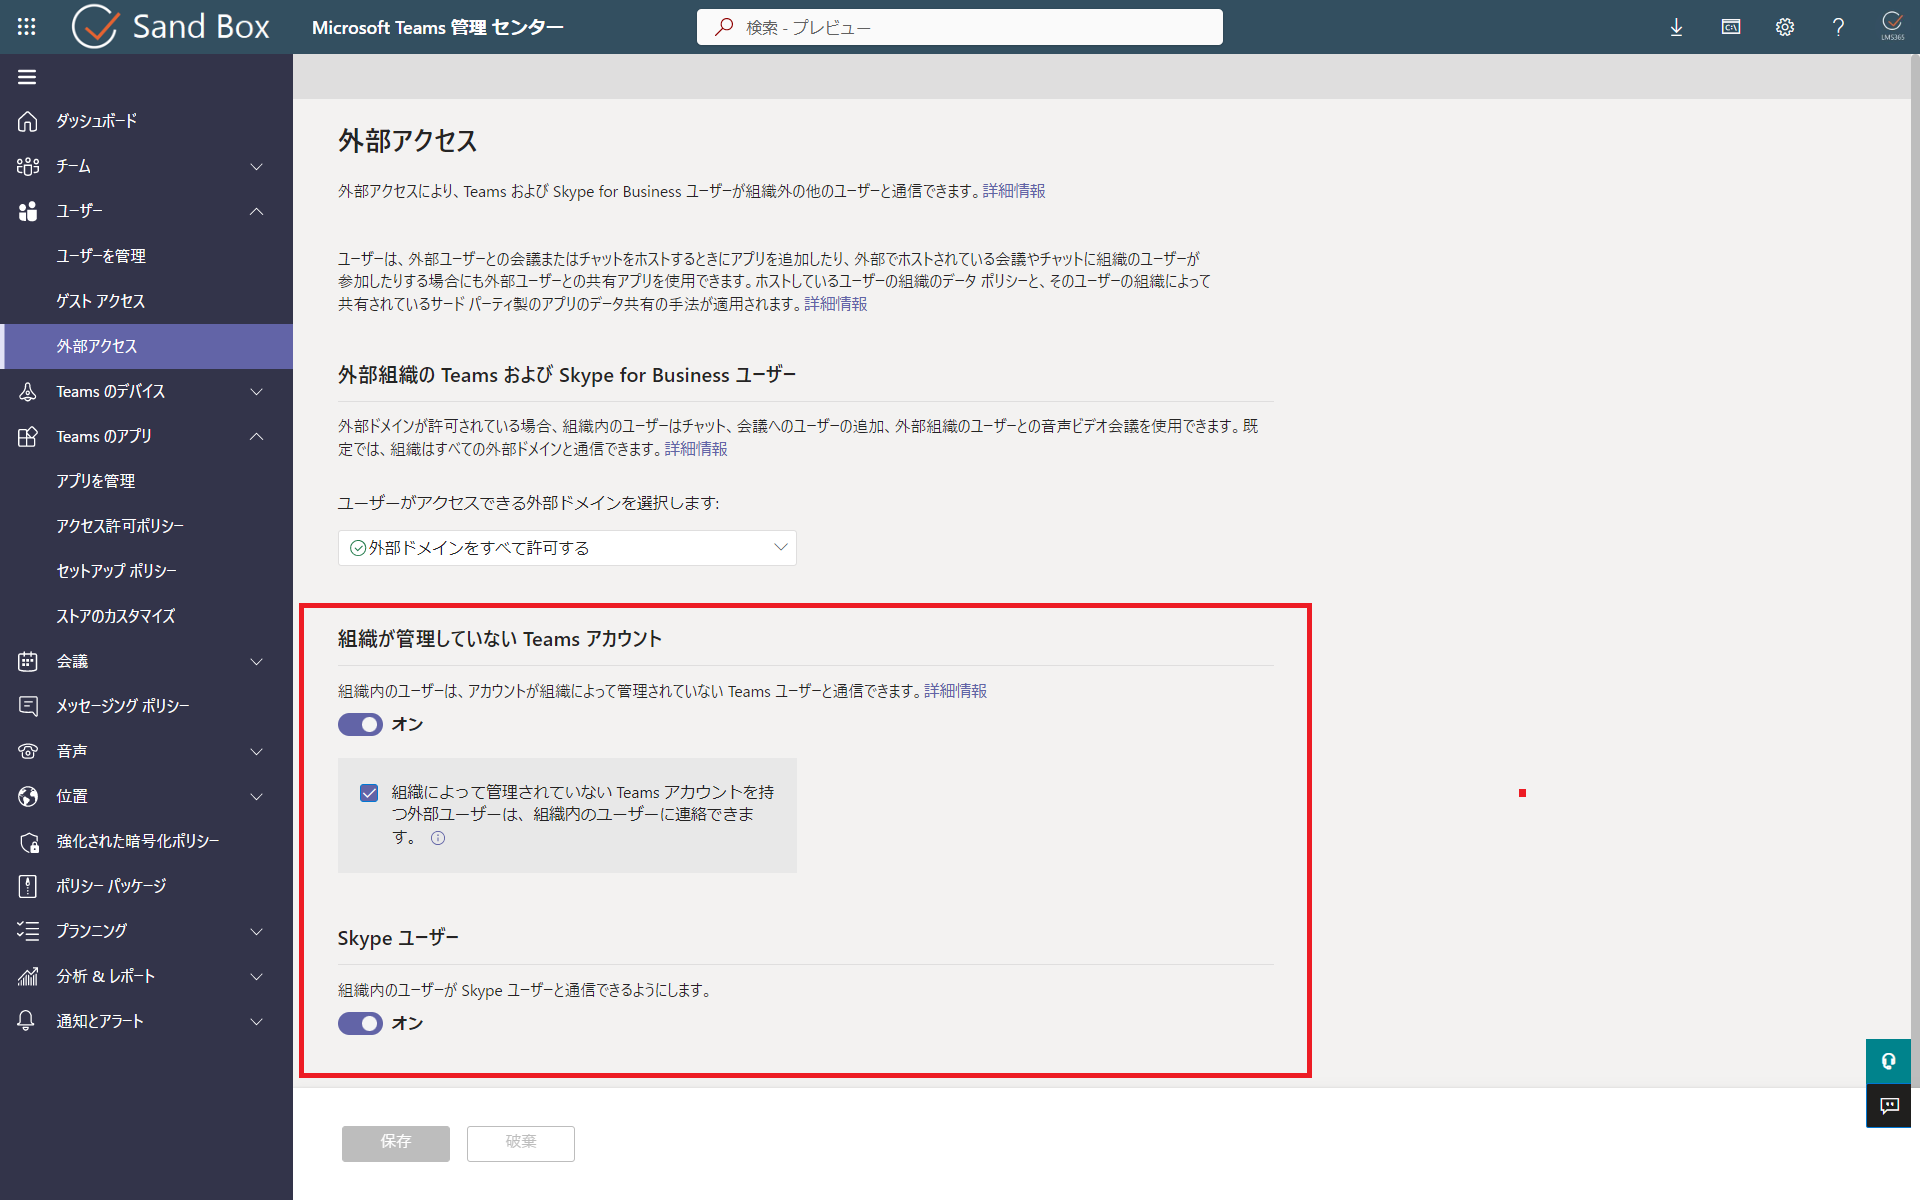Toggle the hamburger navigation menu
The width and height of the screenshot is (1920, 1200).
27,77
